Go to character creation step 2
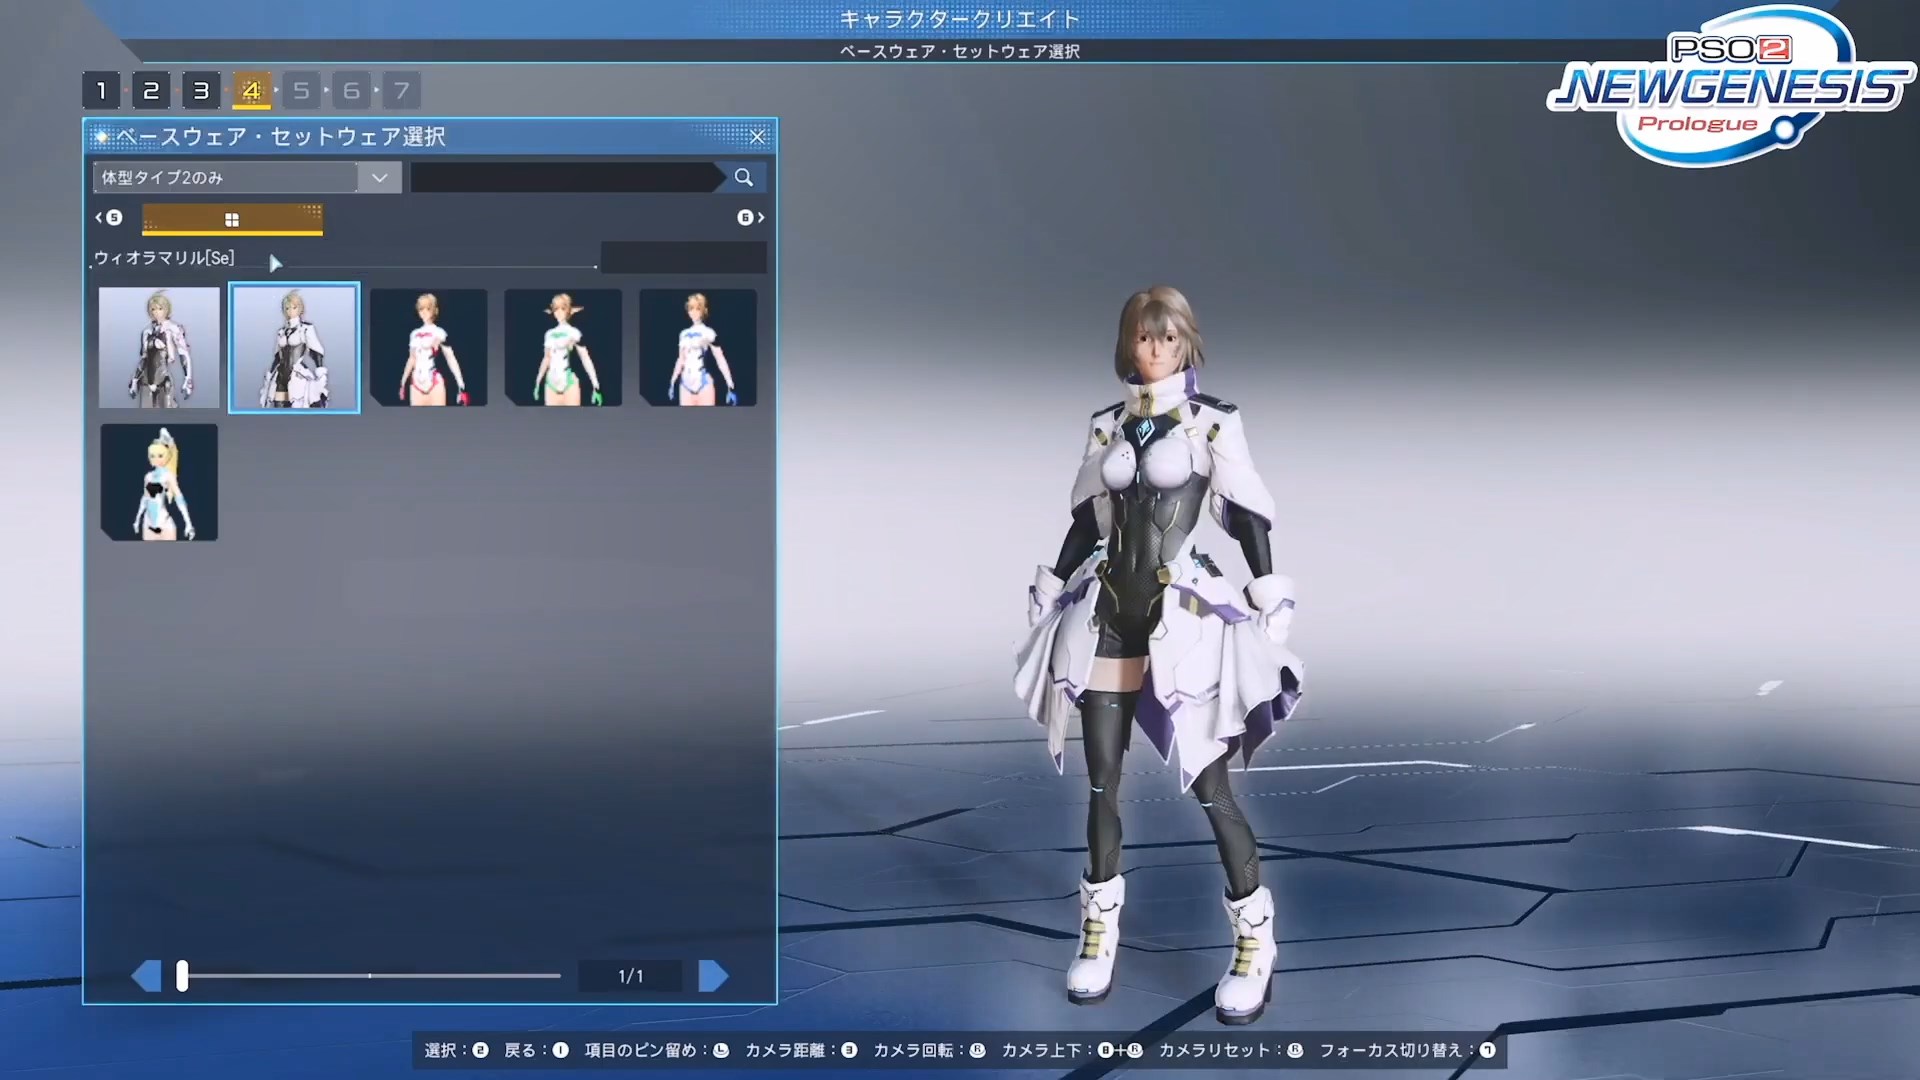The height and width of the screenshot is (1080, 1920). tap(151, 91)
